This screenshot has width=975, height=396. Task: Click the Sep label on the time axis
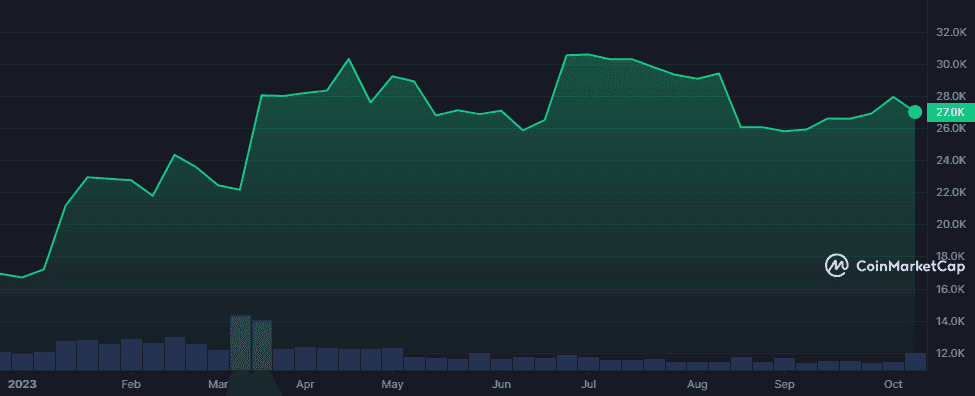coord(785,384)
